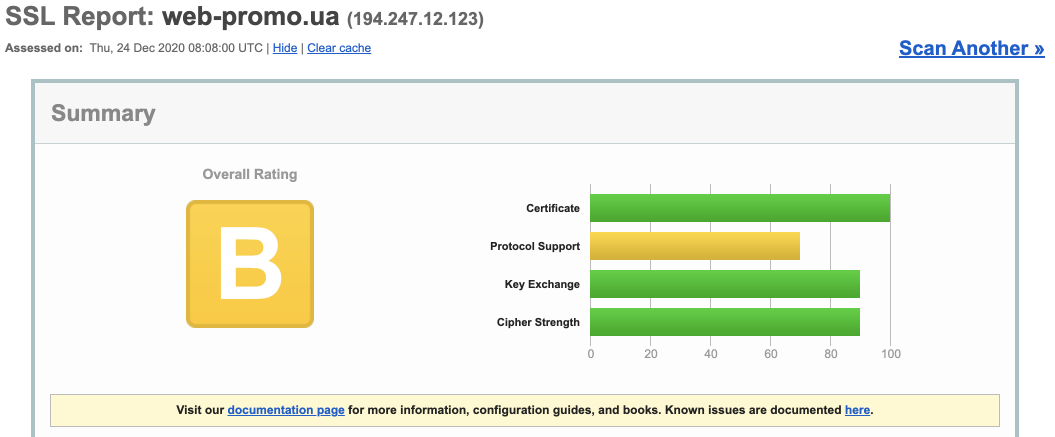The height and width of the screenshot is (437, 1055).
Task: Click the Cipher Strength chart label
Action: [538, 322]
